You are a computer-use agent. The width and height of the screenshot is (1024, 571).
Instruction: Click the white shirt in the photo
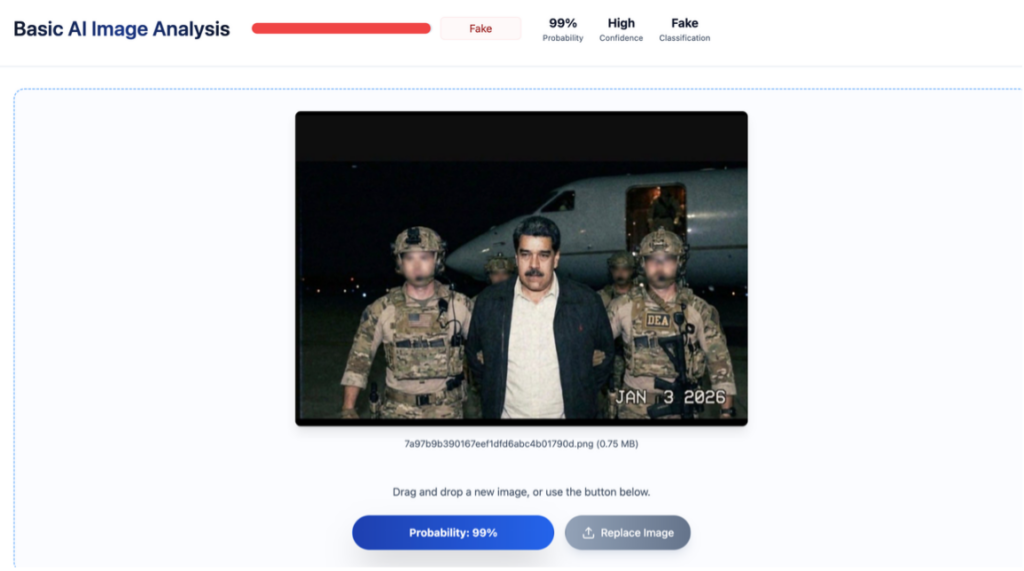(x=533, y=350)
